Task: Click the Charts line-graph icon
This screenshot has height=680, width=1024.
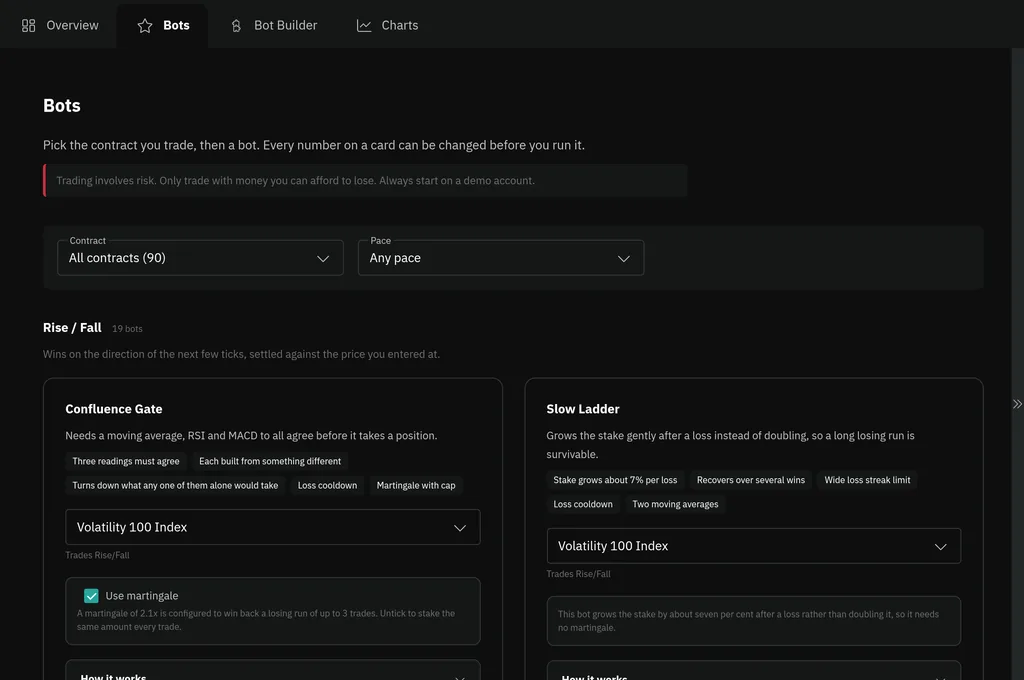Action: [x=364, y=25]
